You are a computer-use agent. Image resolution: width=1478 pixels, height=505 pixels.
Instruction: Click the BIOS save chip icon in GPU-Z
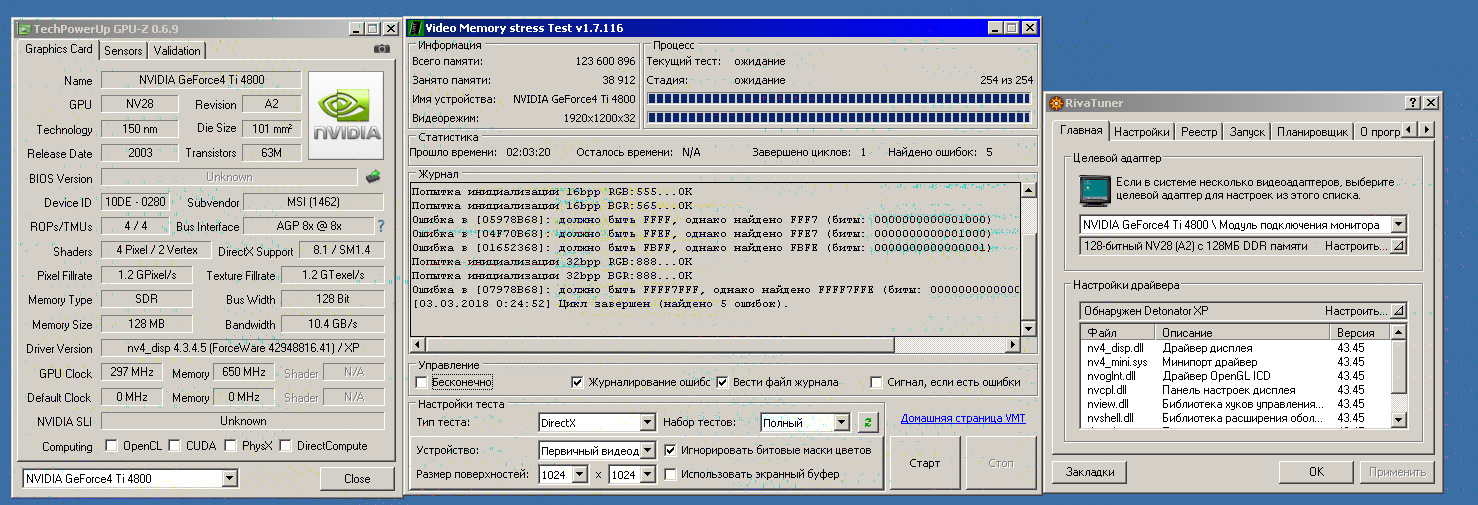(x=373, y=176)
